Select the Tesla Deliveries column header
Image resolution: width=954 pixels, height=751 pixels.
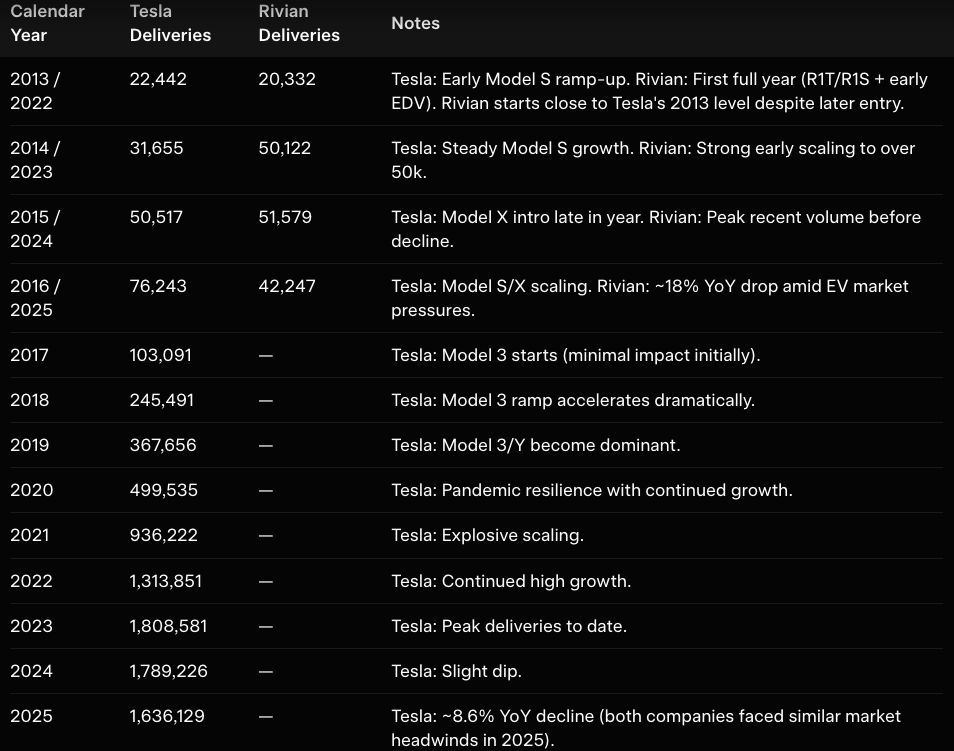point(170,23)
